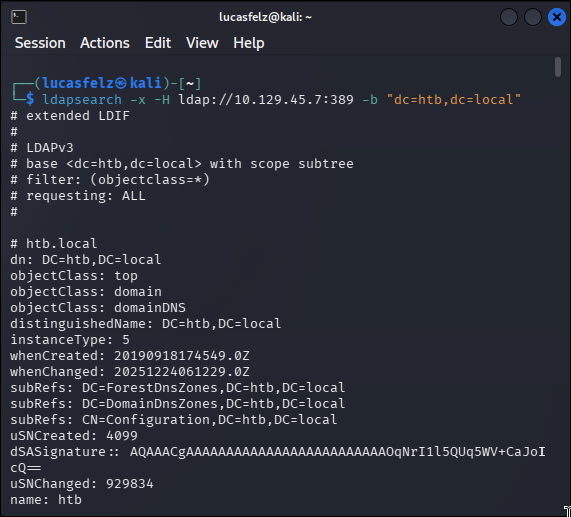Click the whenCreated timestamp line

pos(130,356)
